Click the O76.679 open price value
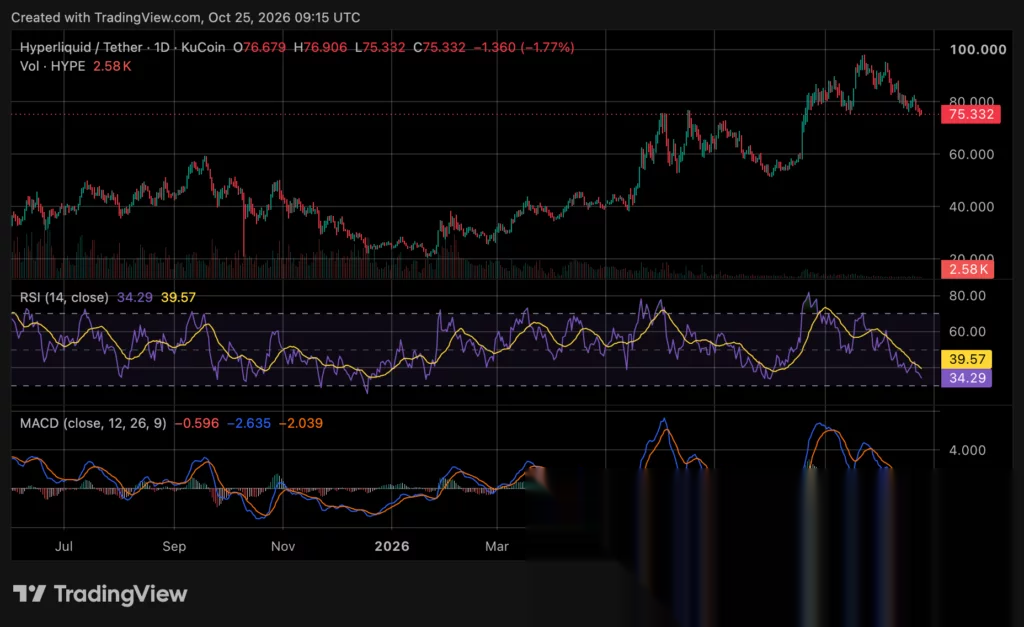 [x=259, y=48]
